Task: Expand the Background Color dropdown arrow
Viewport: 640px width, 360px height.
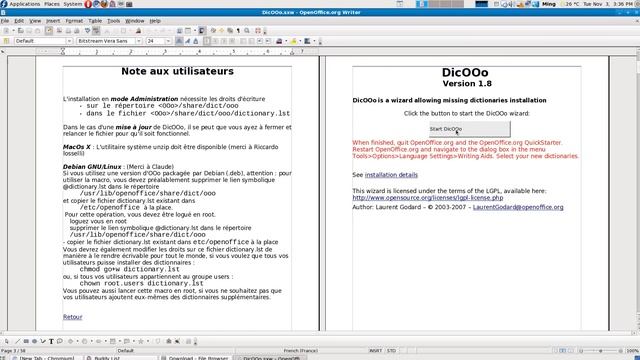Action: click(x=314, y=41)
